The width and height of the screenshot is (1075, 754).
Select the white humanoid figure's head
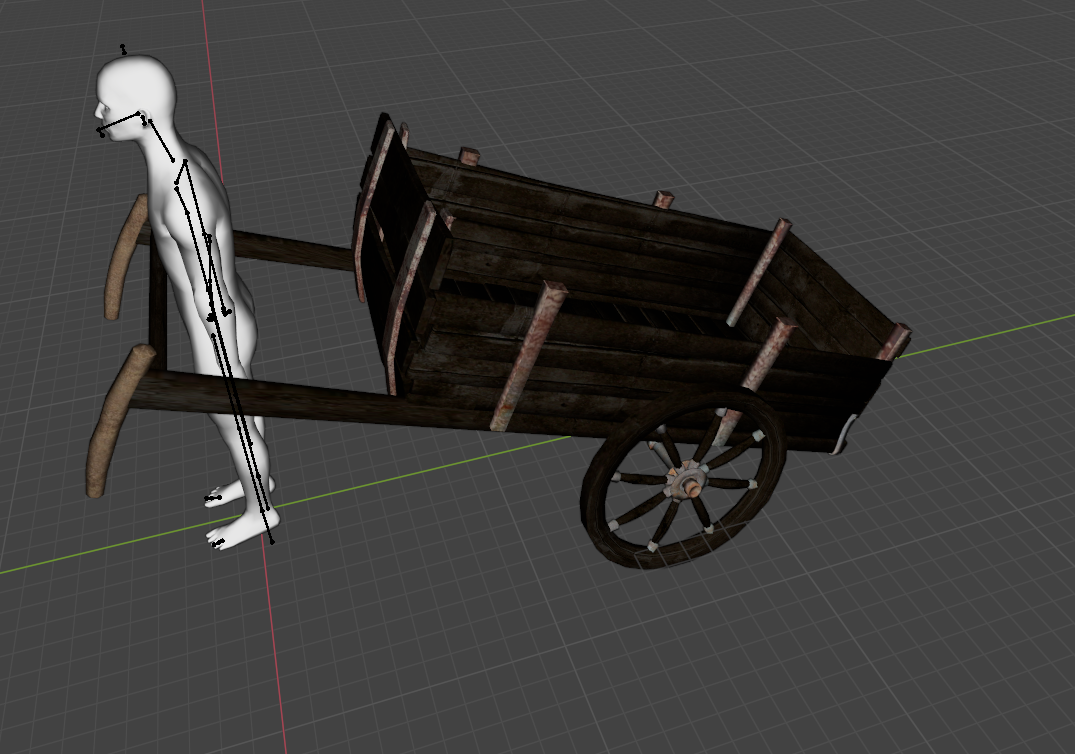coord(134,97)
